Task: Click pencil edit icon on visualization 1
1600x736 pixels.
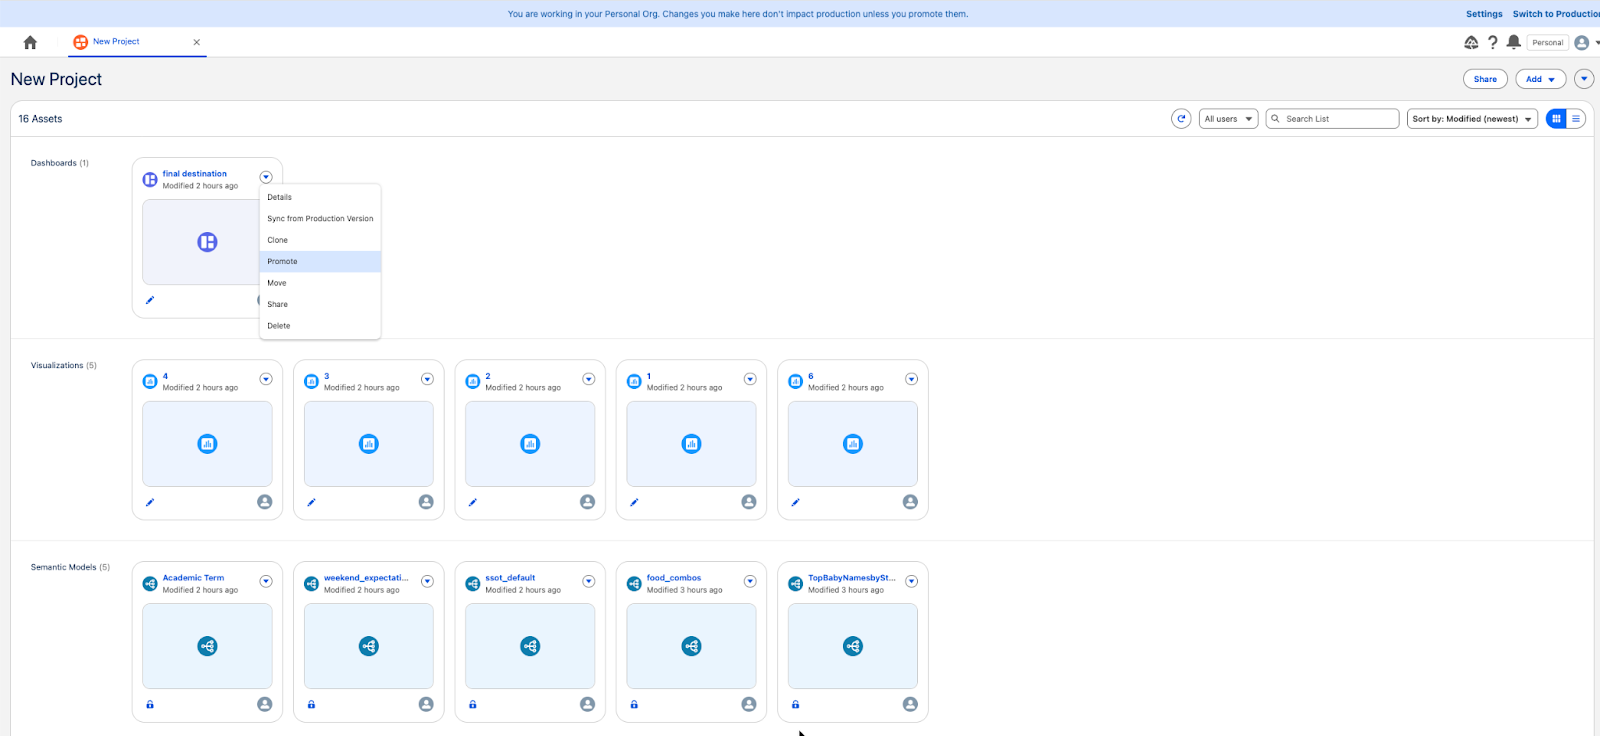Action: pyautogui.click(x=634, y=503)
